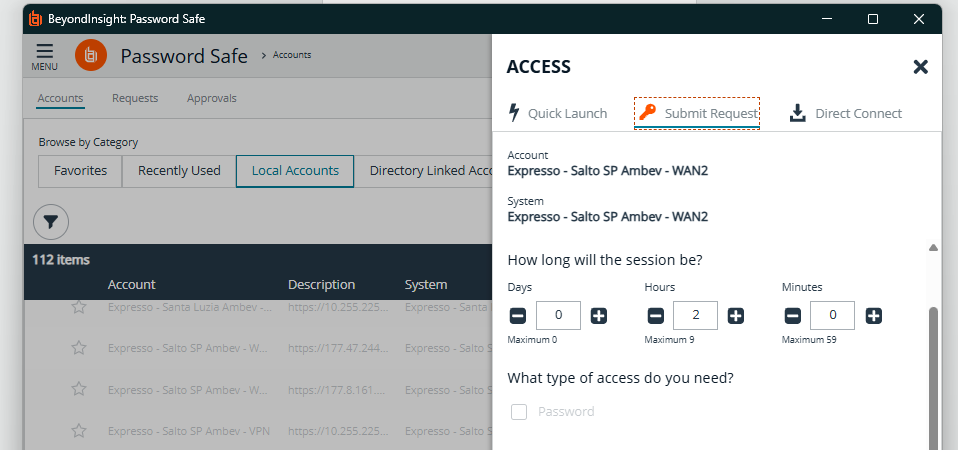Open the Requests tab
The width and height of the screenshot is (958, 450).
135,98
